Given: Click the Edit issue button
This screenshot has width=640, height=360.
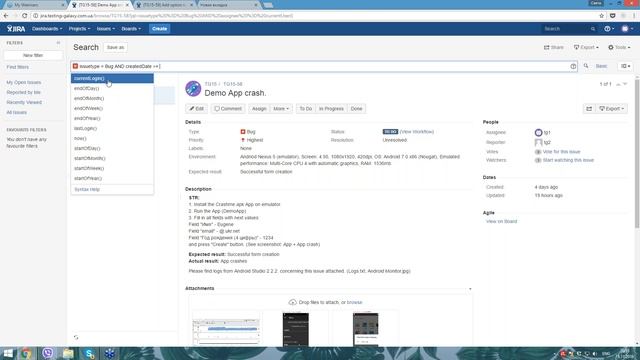Looking at the screenshot, I should [x=196, y=109].
